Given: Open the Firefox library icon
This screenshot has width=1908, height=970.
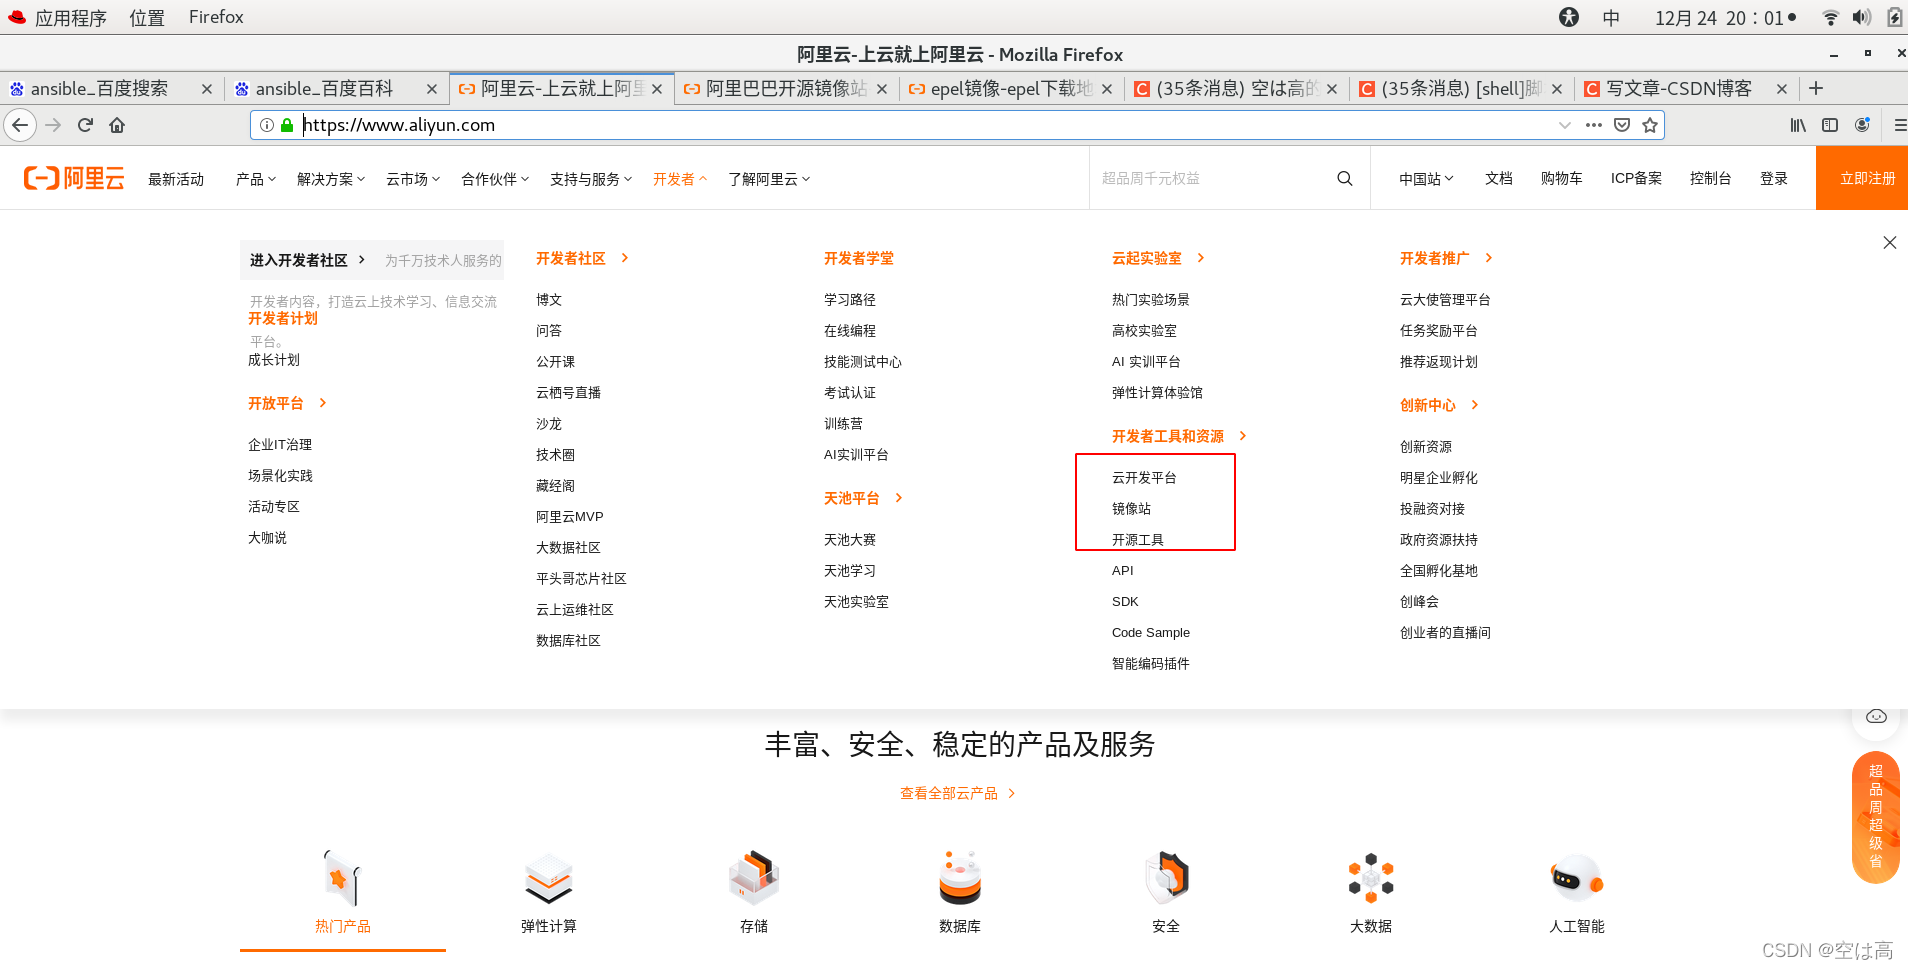Looking at the screenshot, I should pyautogui.click(x=1798, y=125).
